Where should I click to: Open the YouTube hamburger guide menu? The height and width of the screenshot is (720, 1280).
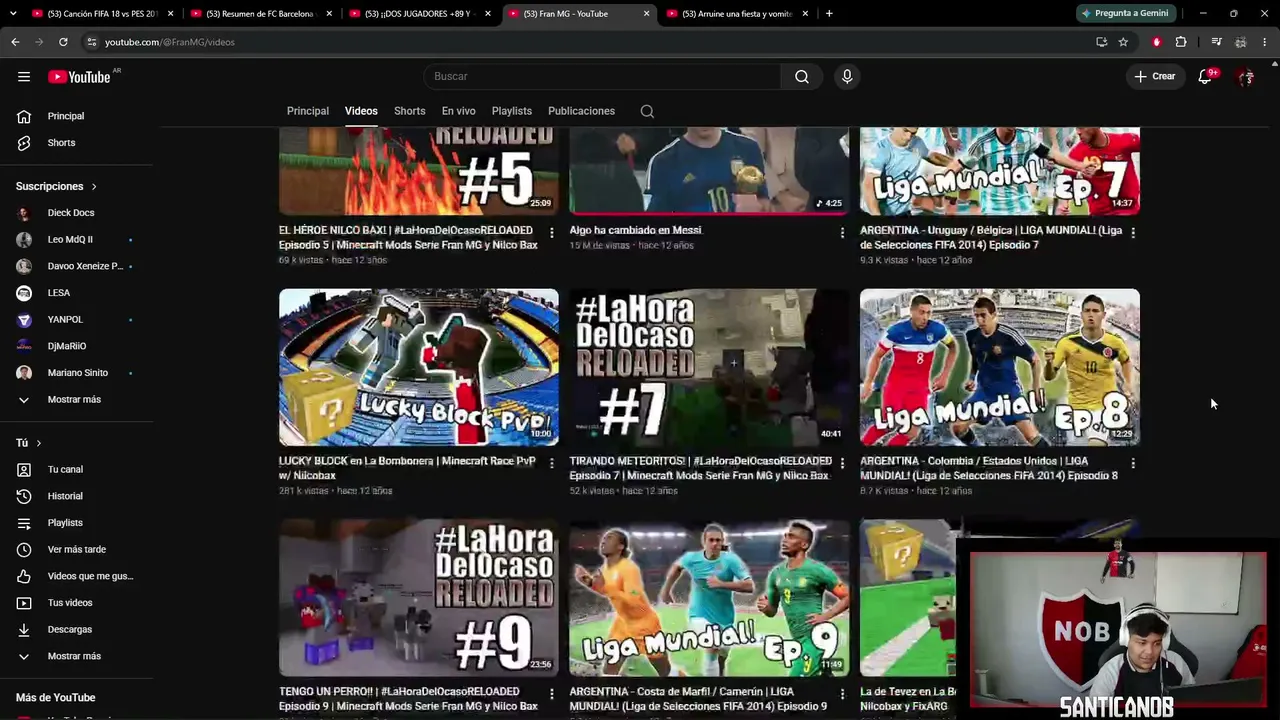click(x=24, y=77)
